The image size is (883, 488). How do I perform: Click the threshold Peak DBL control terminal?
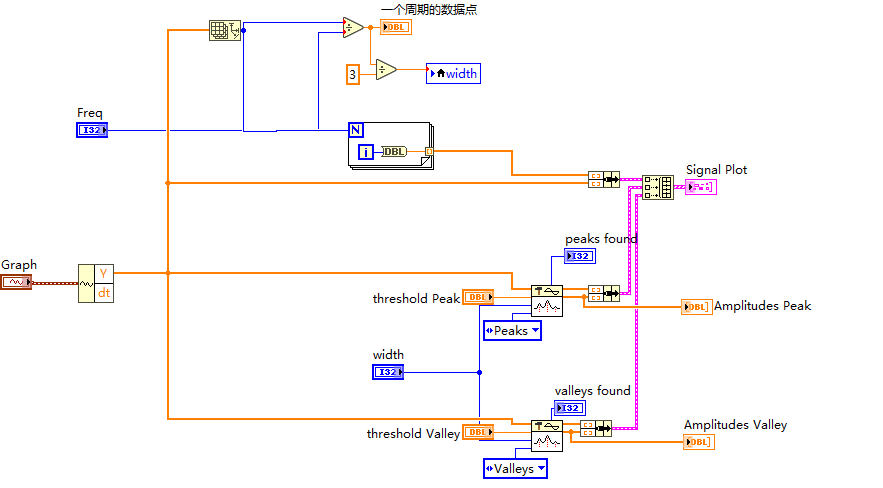tap(478, 297)
